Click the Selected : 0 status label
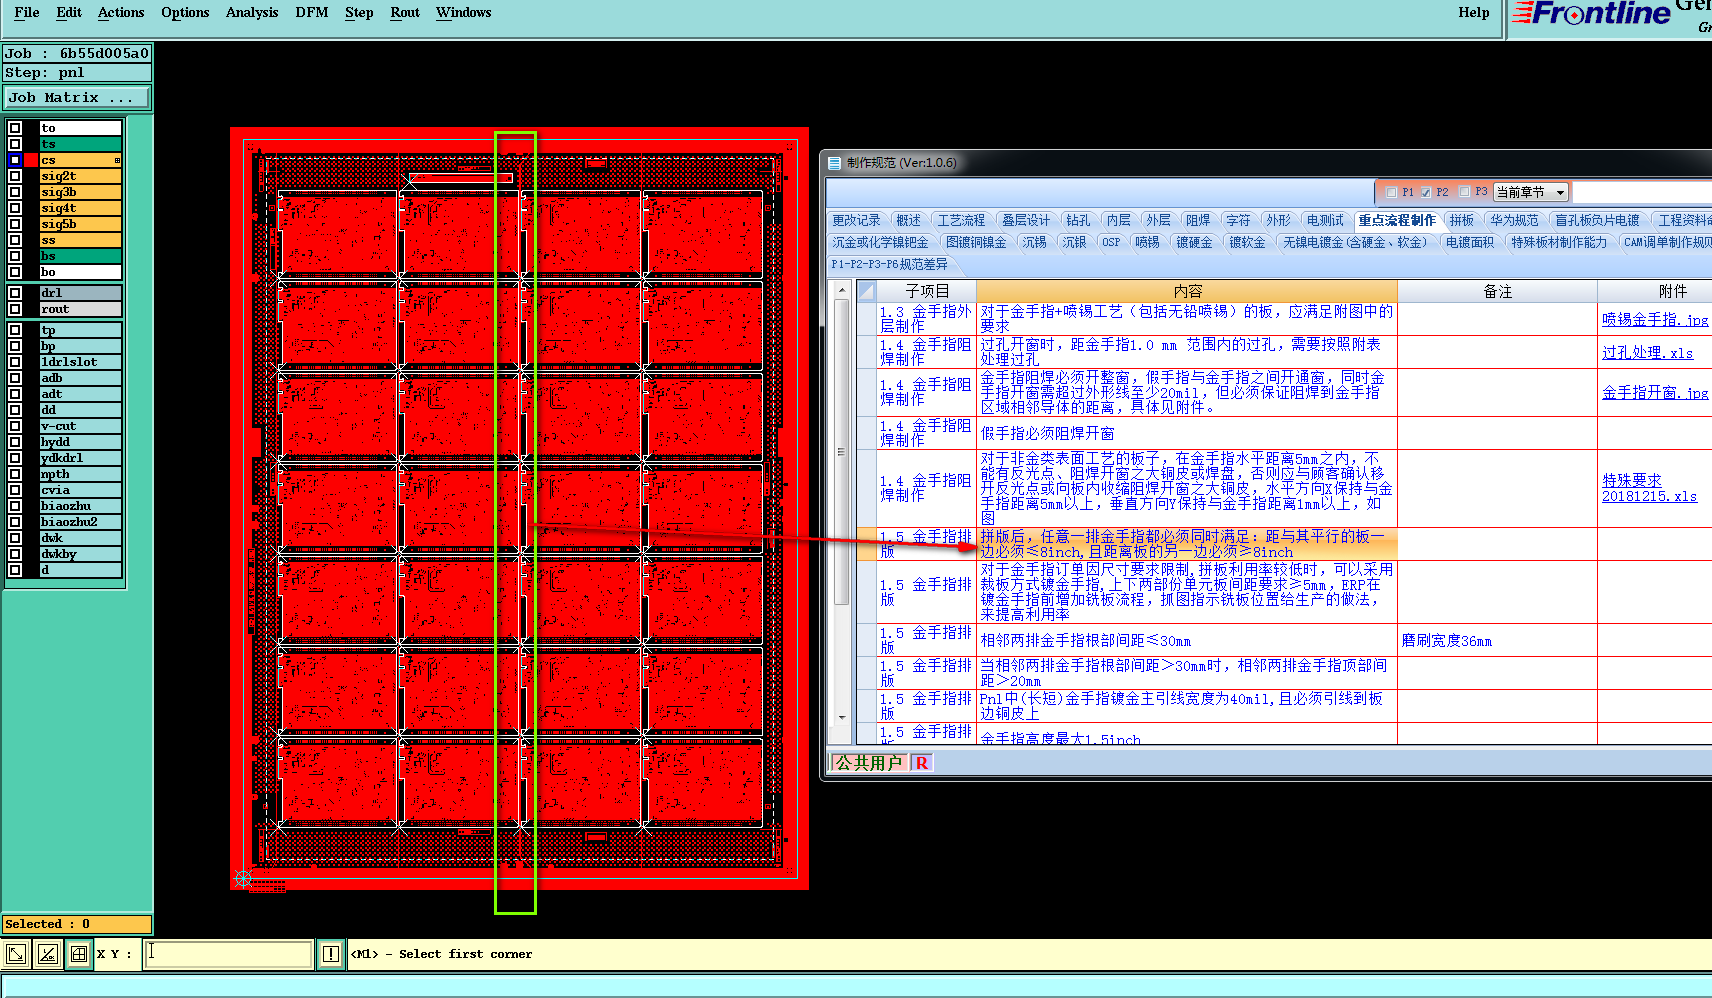 point(77,924)
